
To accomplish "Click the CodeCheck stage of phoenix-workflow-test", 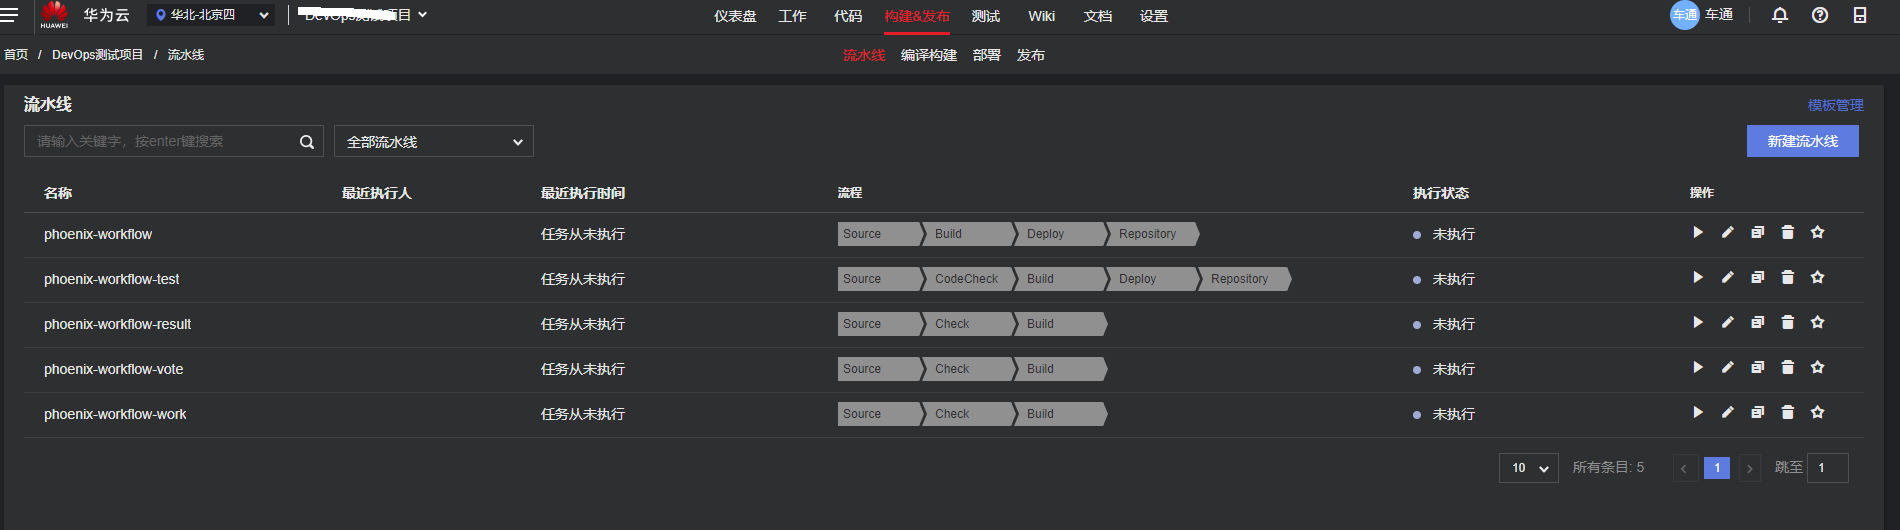I will 966,279.
